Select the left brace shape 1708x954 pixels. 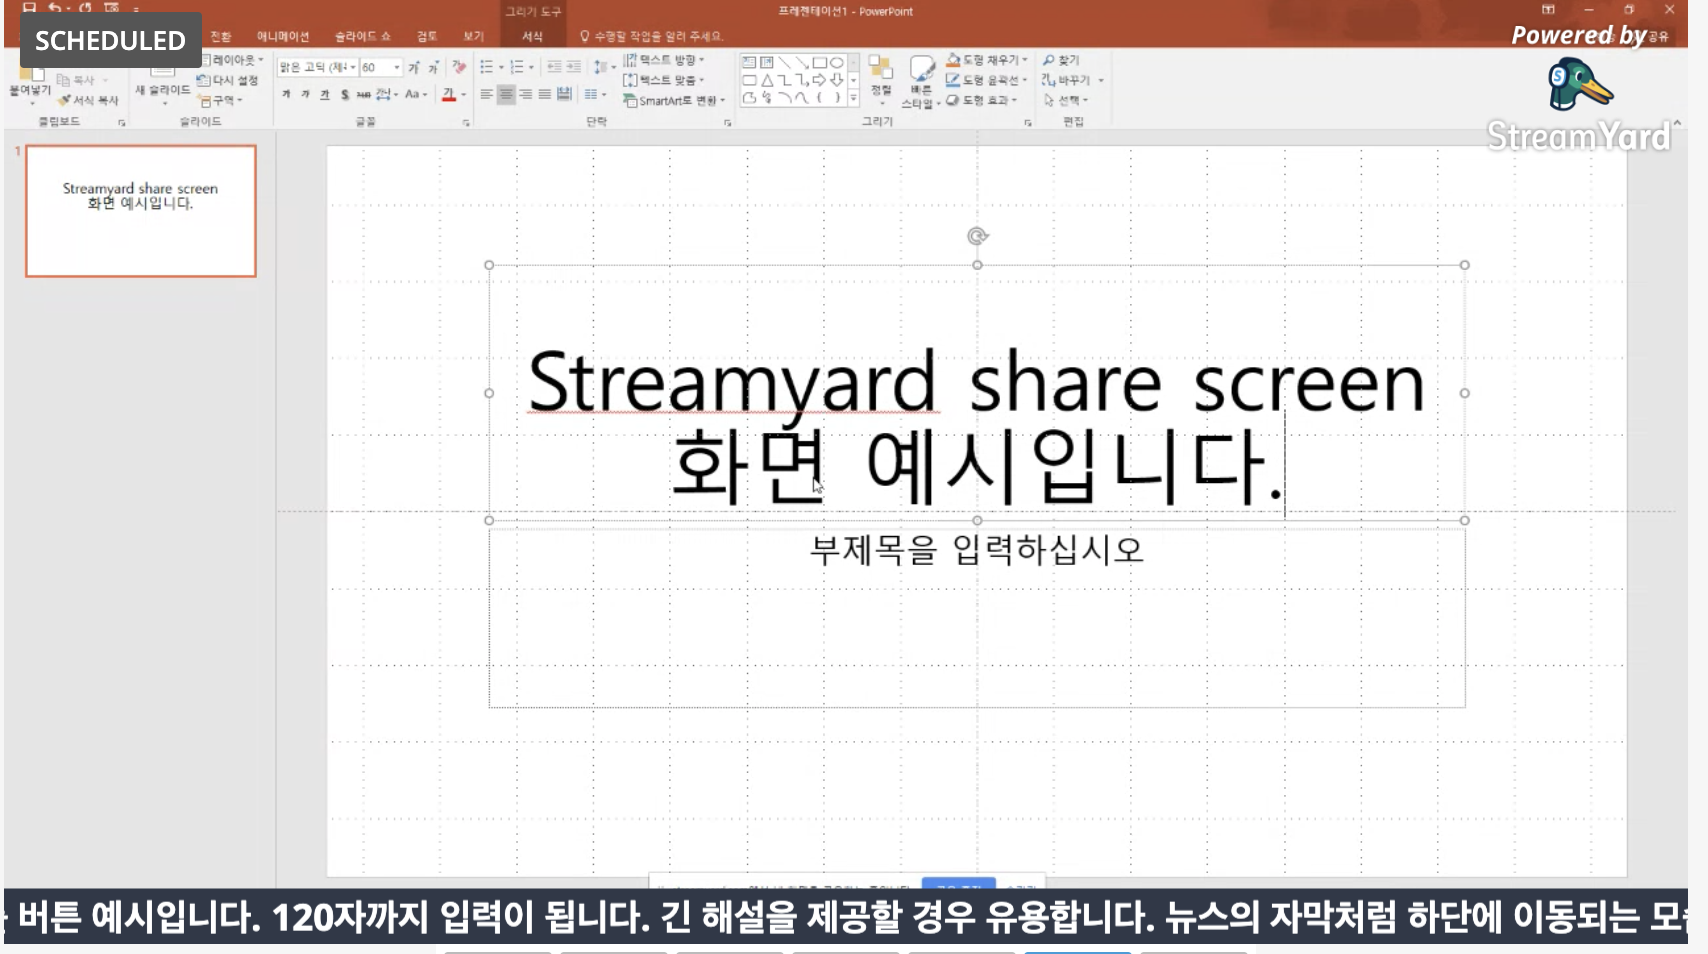[x=820, y=97]
